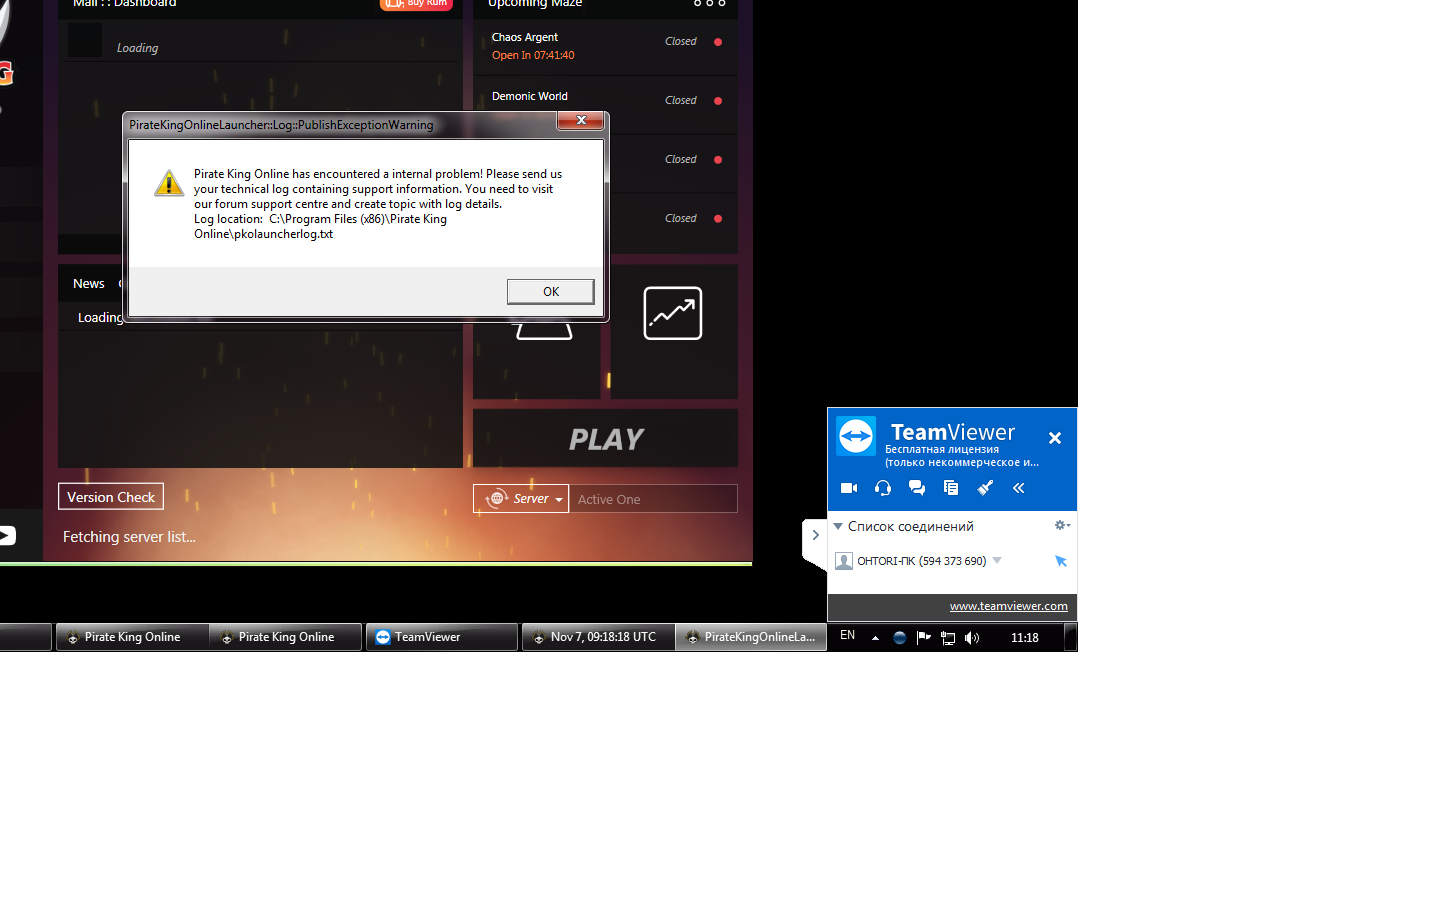Click the 11:18 taskbar clock
Screen dimensions: 1440x900
point(1025,638)
